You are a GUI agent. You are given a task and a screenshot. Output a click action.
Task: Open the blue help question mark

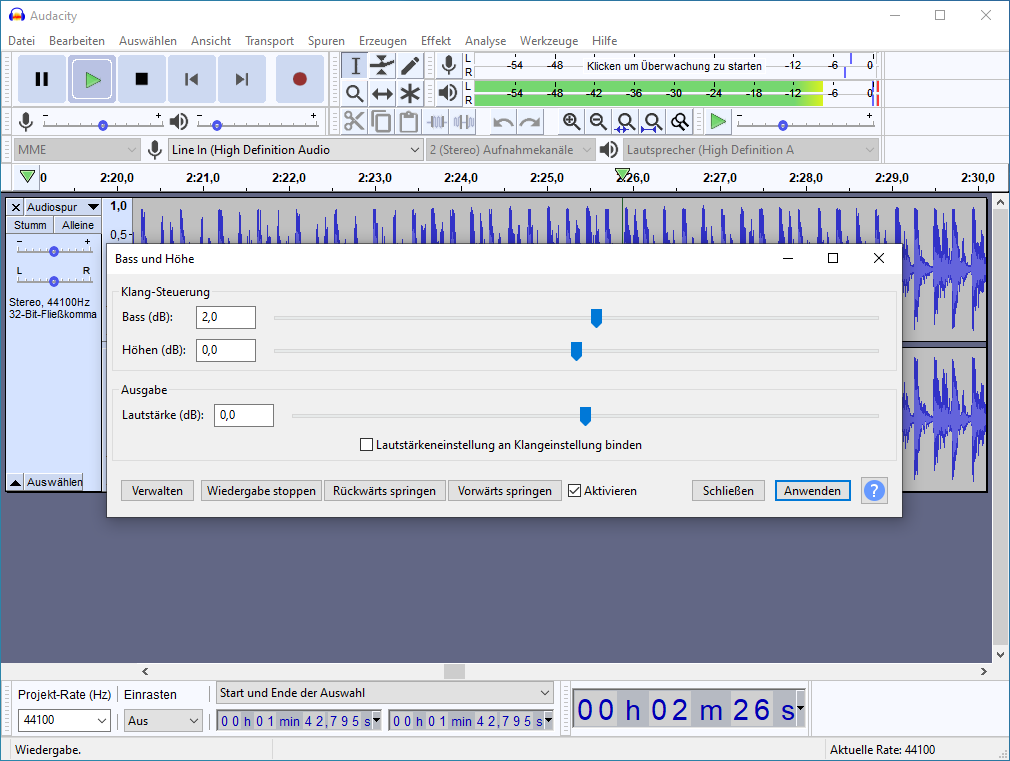pos(874,491)
